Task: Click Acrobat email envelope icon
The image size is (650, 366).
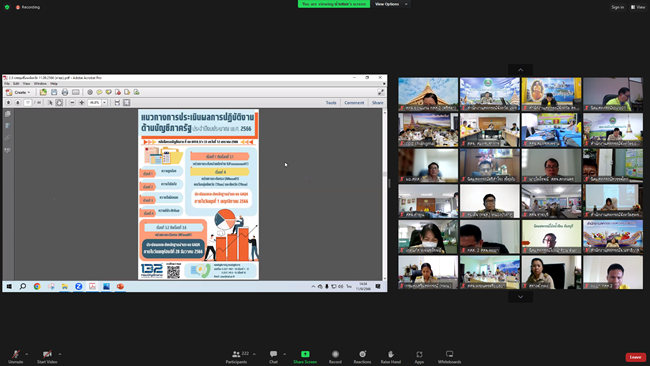Action: (75, 92)
